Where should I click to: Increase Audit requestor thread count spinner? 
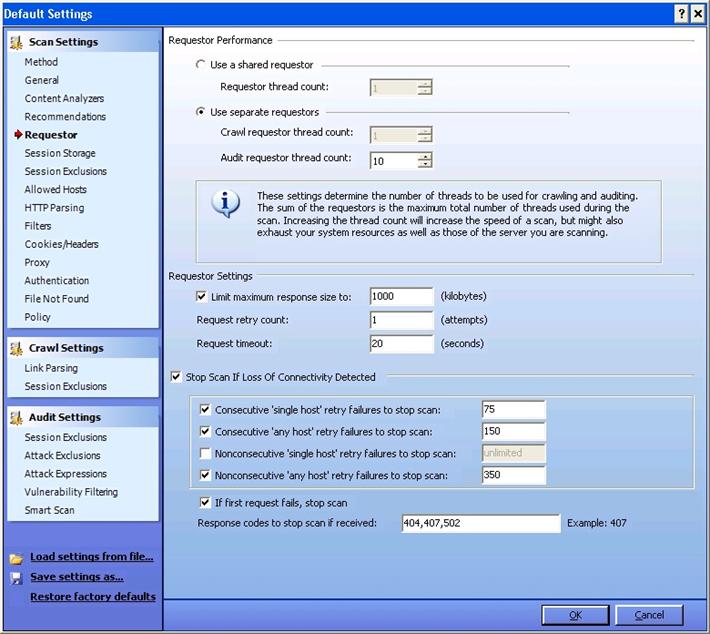tap(425, 156)
